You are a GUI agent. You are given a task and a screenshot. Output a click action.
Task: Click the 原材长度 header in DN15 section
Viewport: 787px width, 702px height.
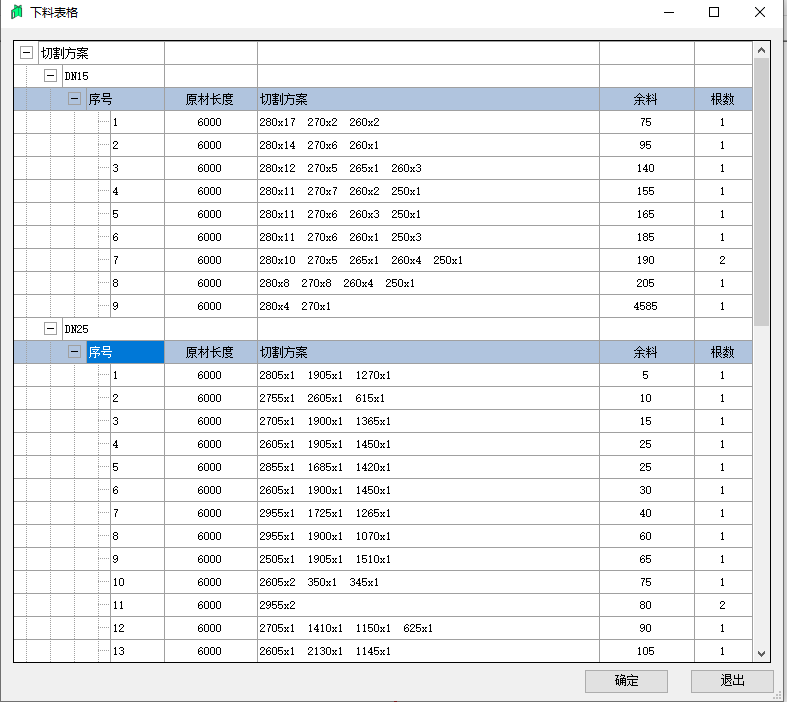pos(209,99)
